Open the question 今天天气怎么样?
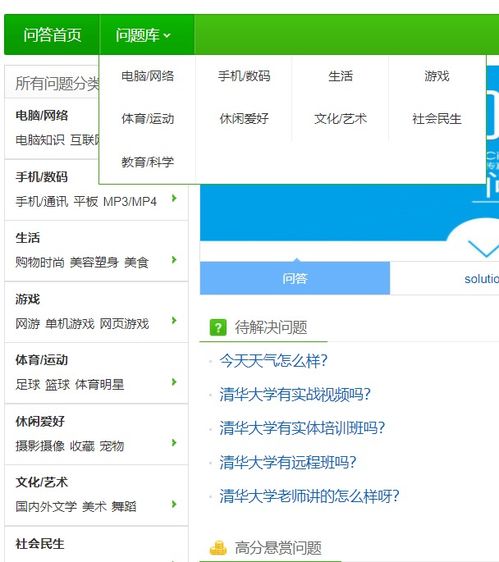The image size is (499, 562). tap(274, 361)
